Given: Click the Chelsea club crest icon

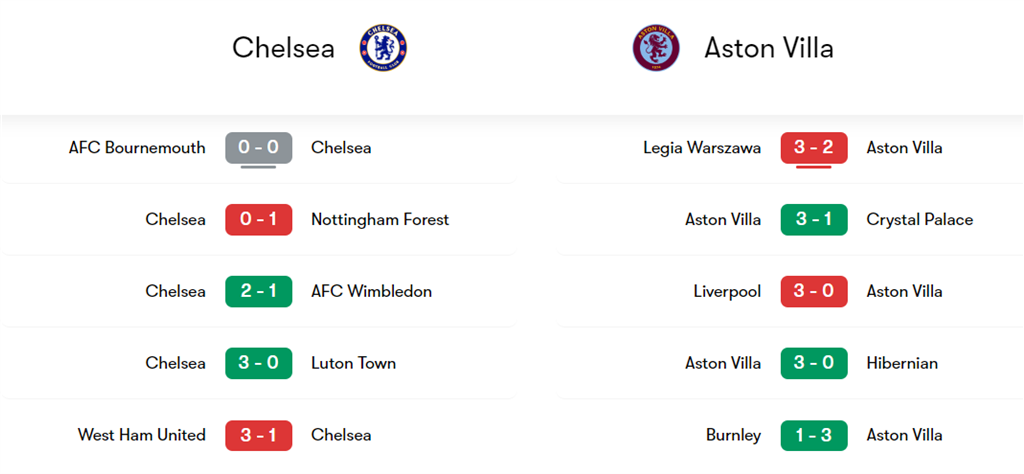Looking at the screenshot, I should [x=383, y=48].
